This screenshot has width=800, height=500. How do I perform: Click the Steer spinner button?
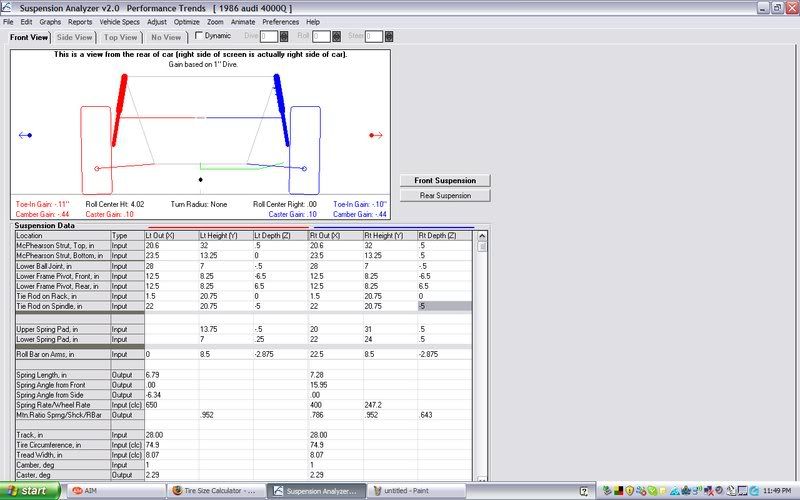390,37
